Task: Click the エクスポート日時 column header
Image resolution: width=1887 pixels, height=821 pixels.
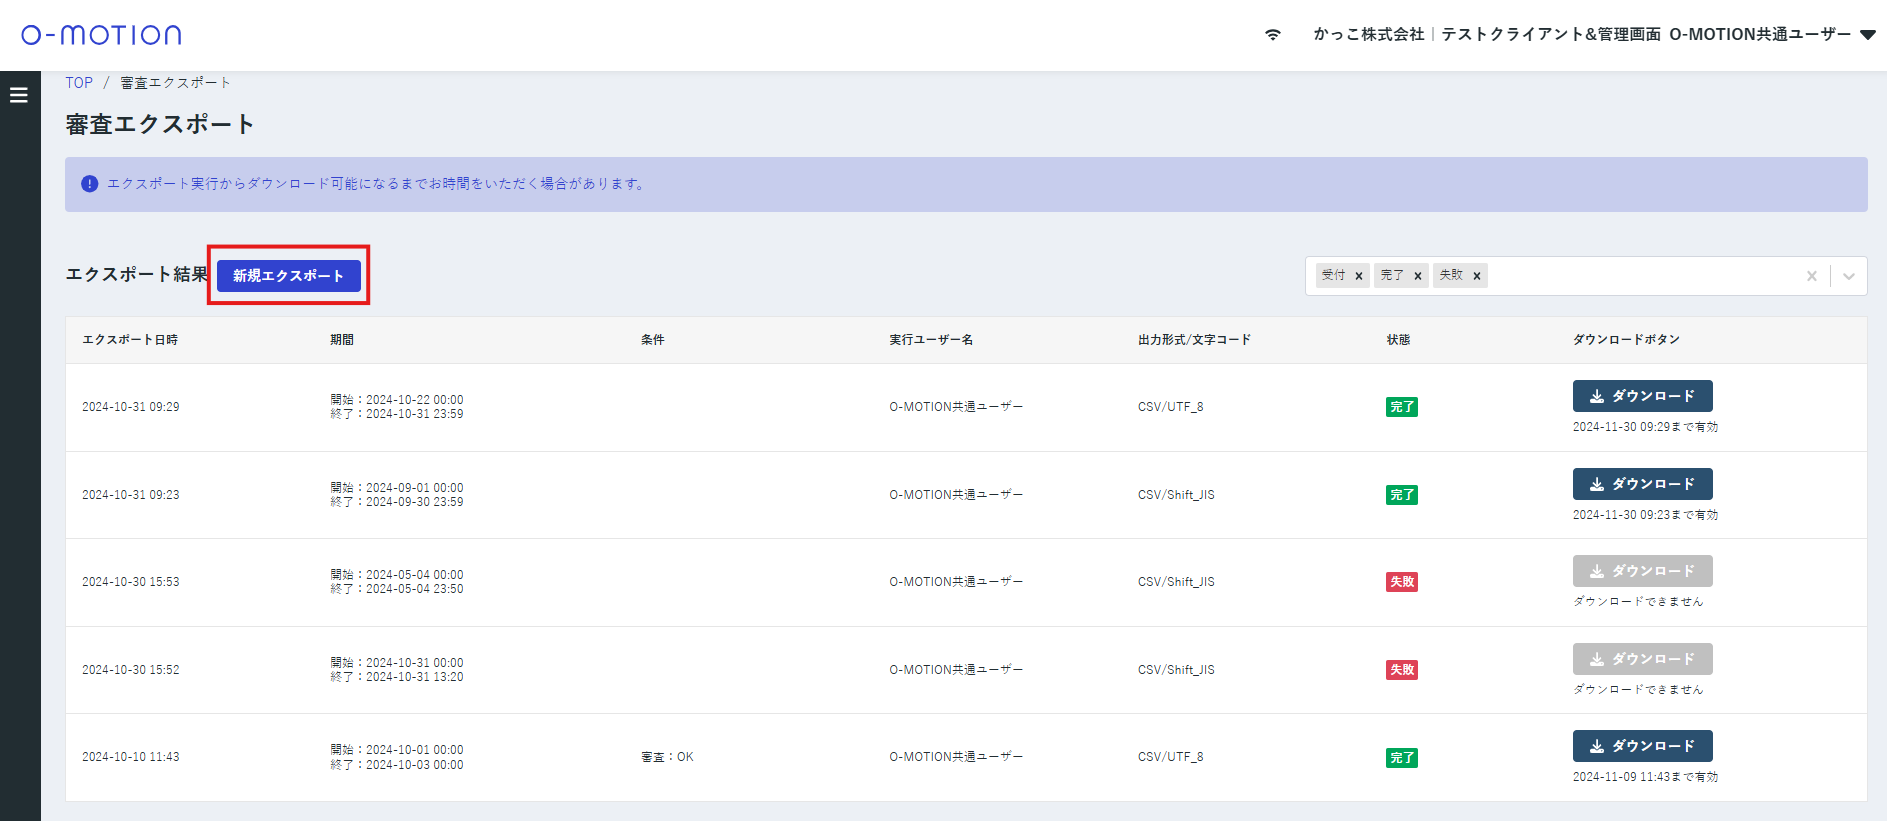Action: pos(130,340)
